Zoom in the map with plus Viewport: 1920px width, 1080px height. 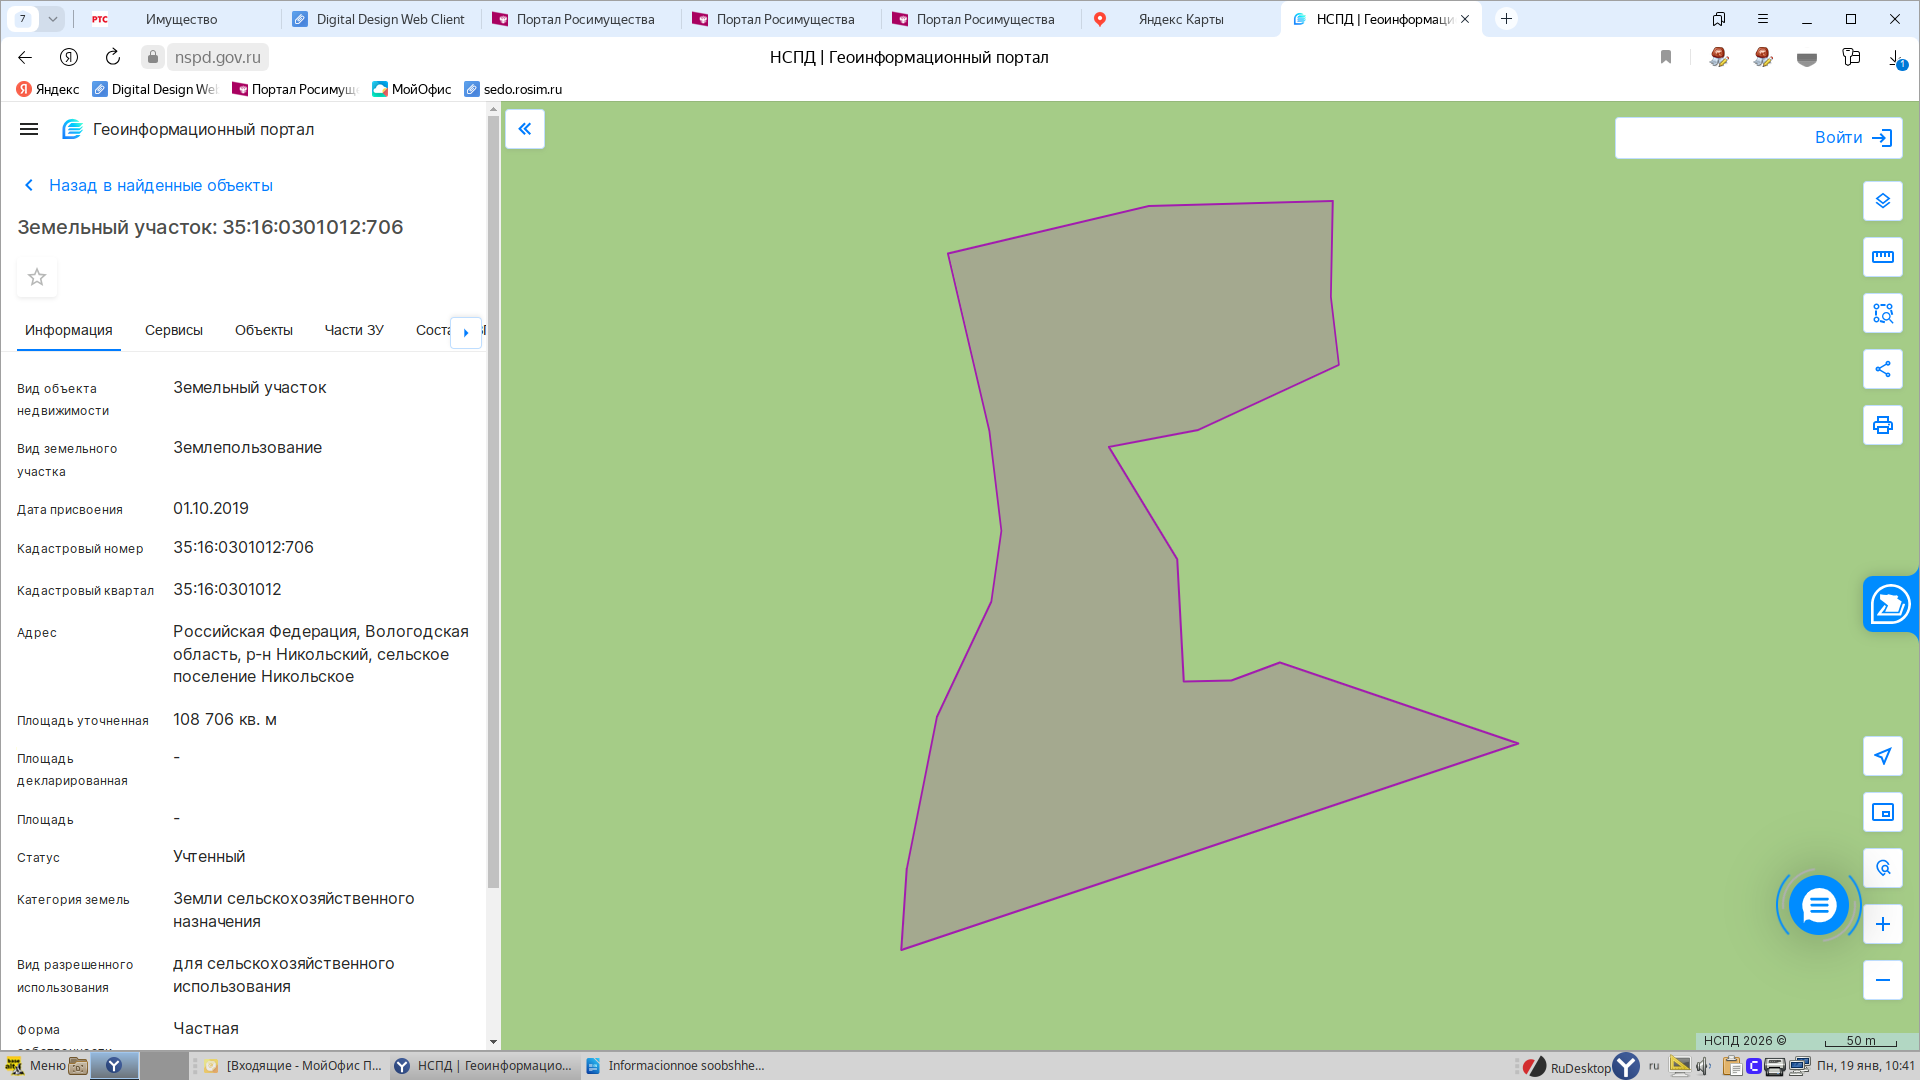1882,924
